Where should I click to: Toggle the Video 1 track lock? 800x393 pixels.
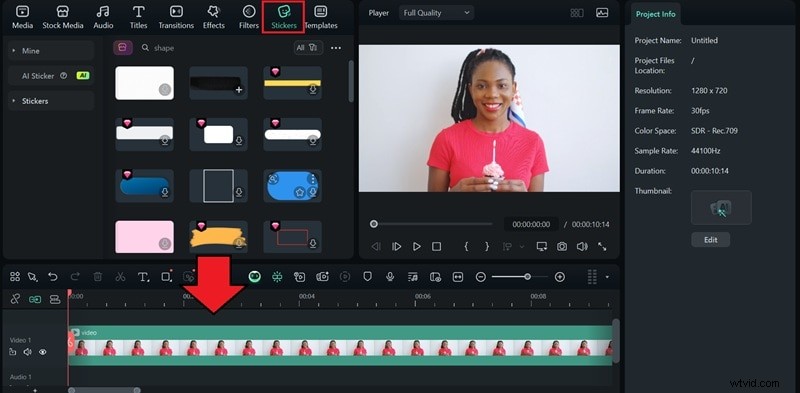coord(13,352)
